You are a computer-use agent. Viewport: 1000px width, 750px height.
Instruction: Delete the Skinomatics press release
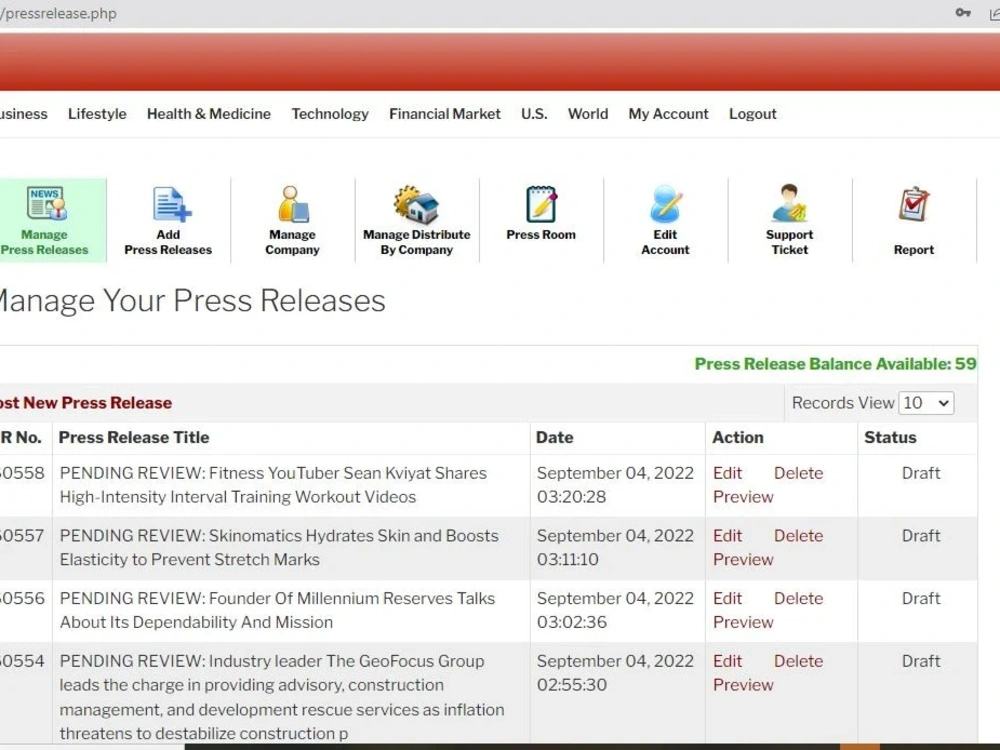(798, 536)
